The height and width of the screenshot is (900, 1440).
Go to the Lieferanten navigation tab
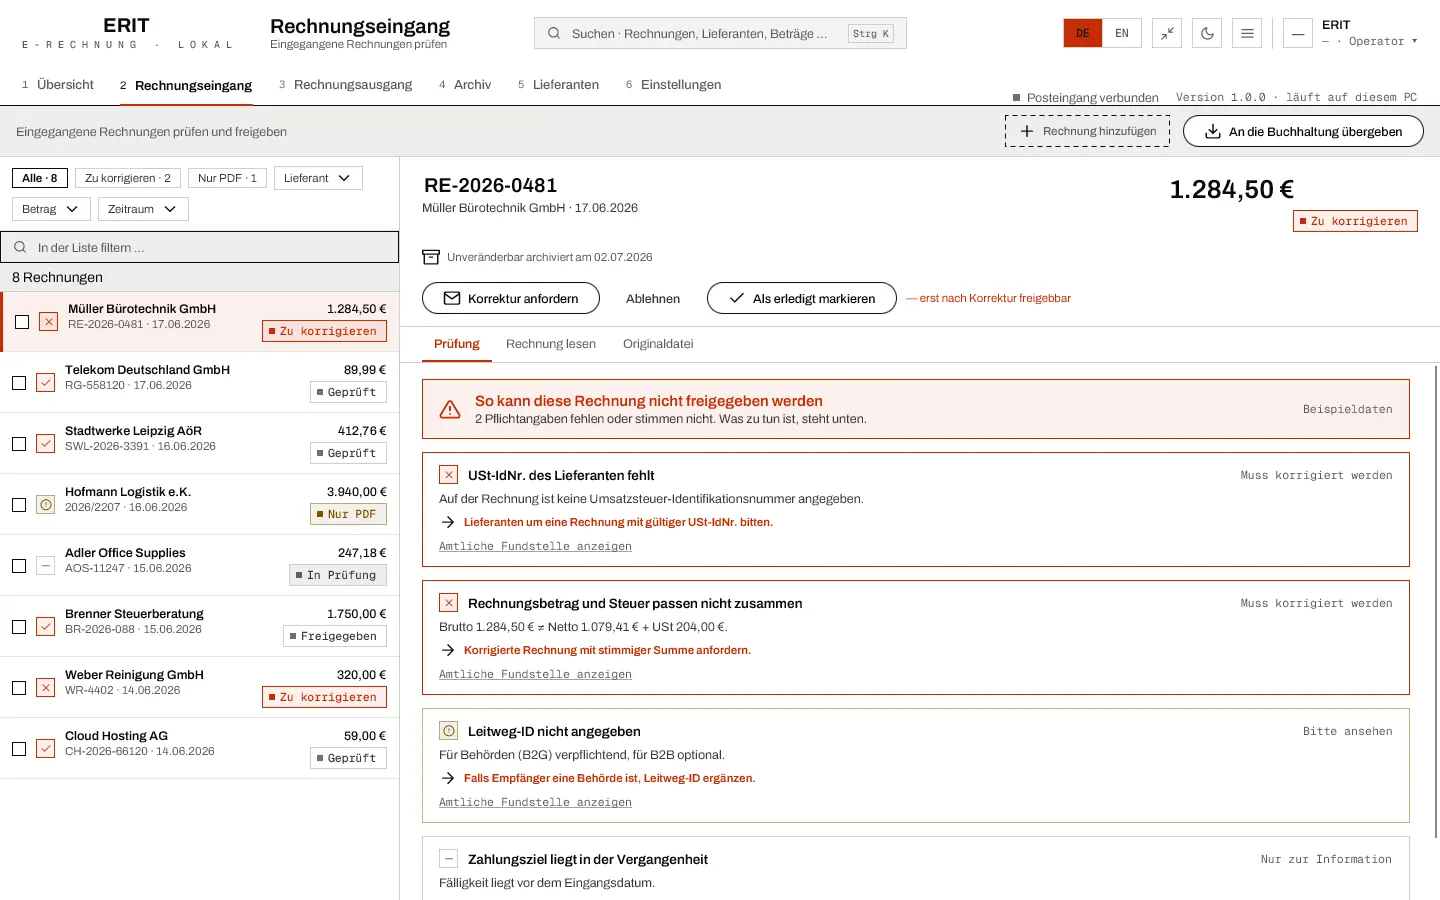pyautogui.click(x=558, y=85)
